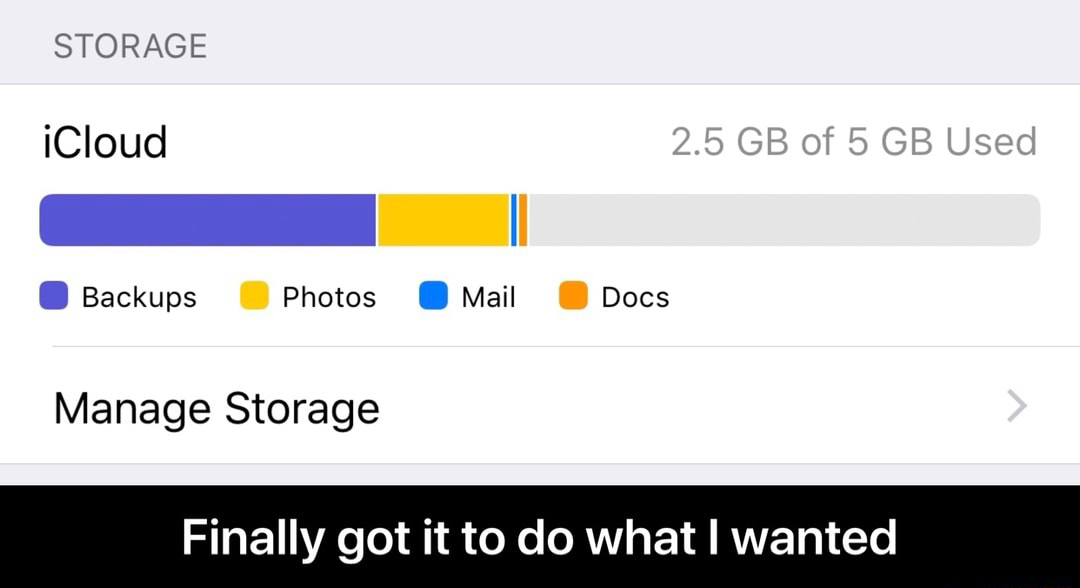The width and height of the screenshot is (1080, 588).
Task: Tap the orange Docs legend icon
Action: click(572, 297)
